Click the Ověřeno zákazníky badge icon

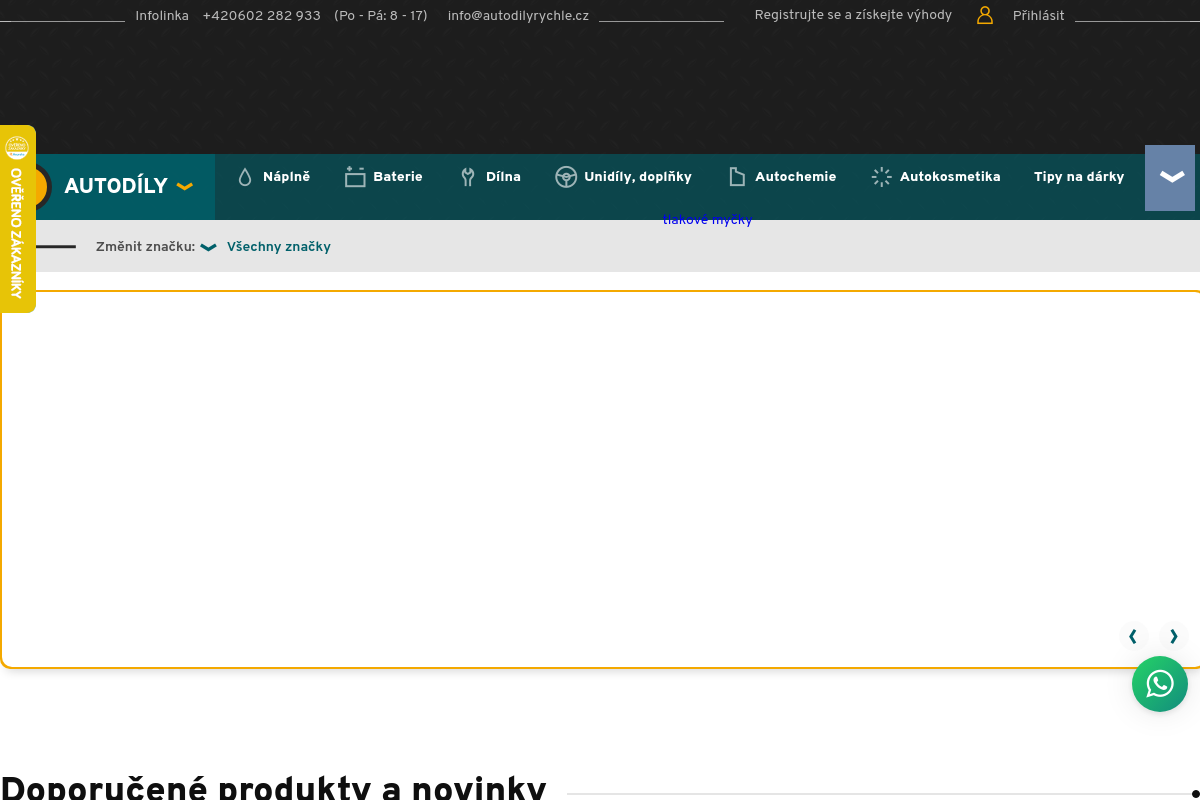click(x=17, y=148)
